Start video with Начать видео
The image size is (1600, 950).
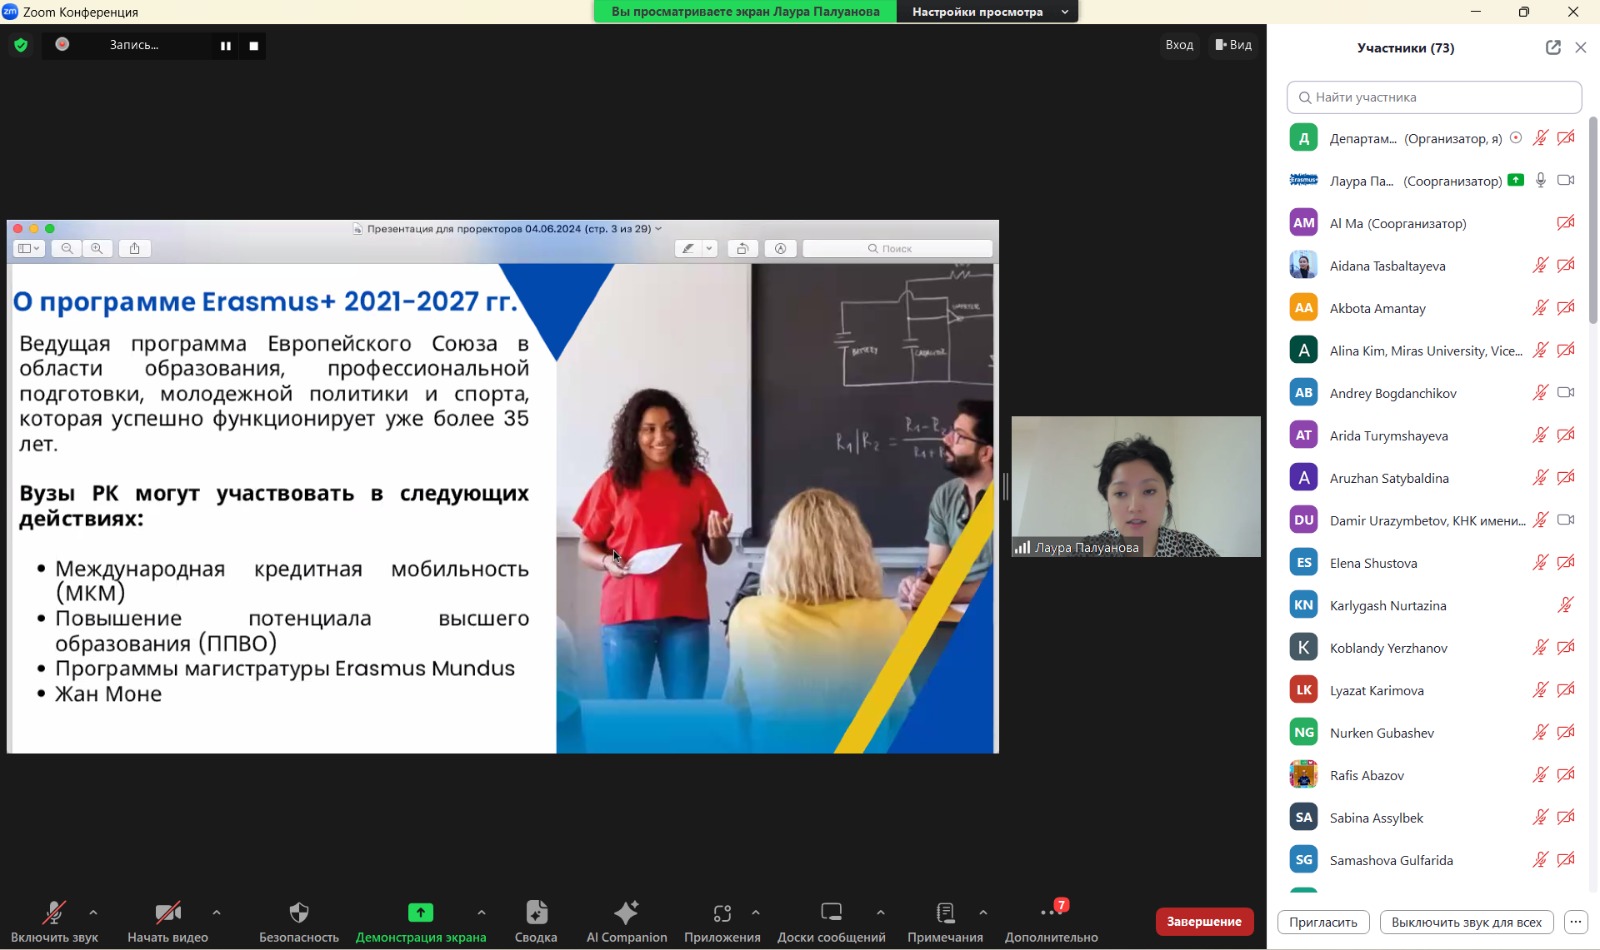tap(167, 921)
